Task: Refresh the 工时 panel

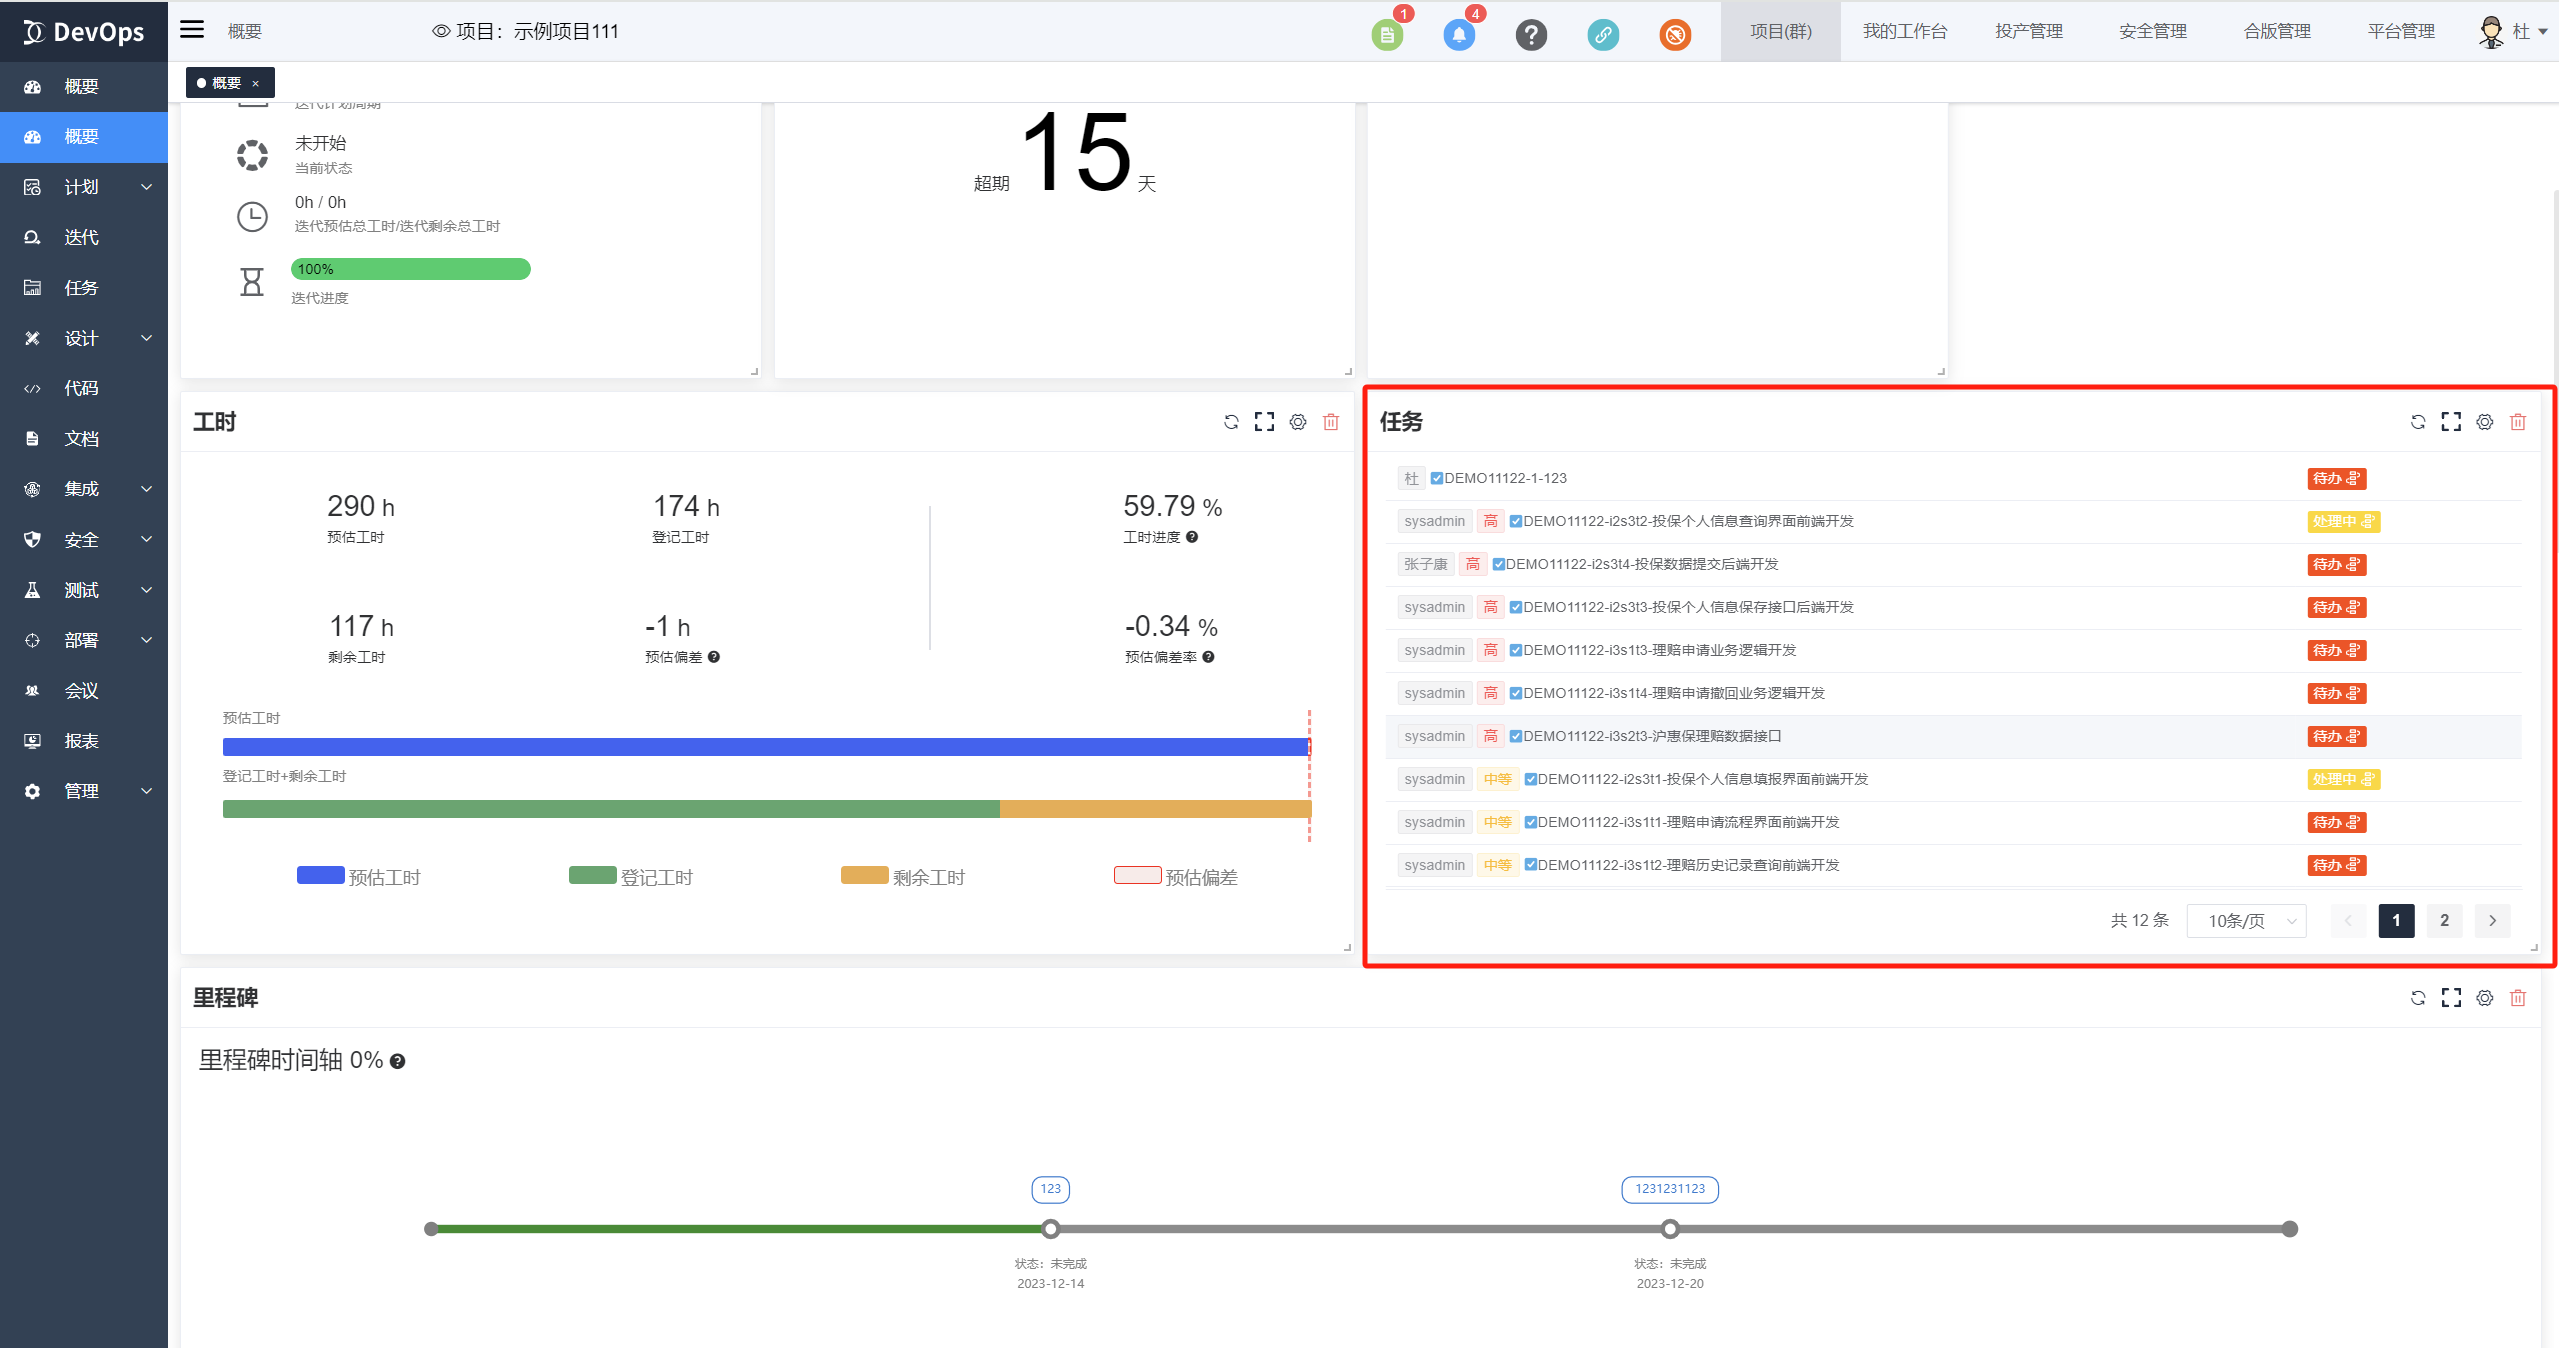Action: [1231, 422]
